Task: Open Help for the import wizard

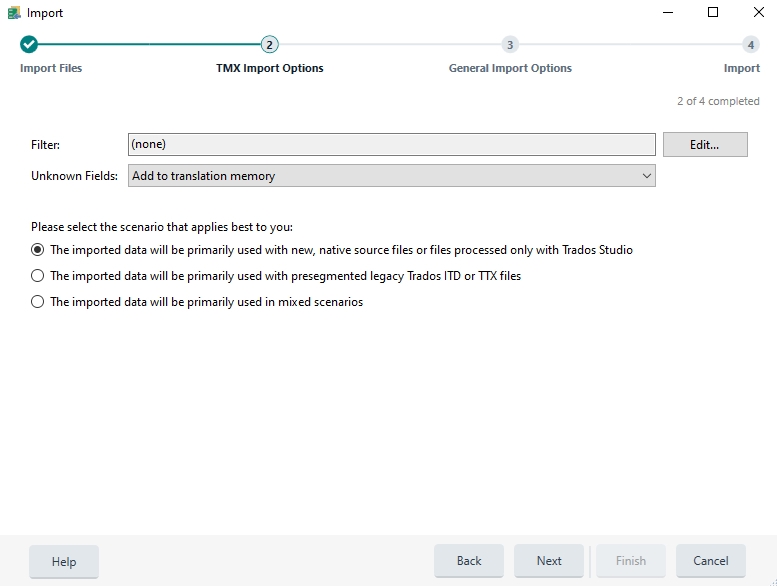Action: click(64, 561)
